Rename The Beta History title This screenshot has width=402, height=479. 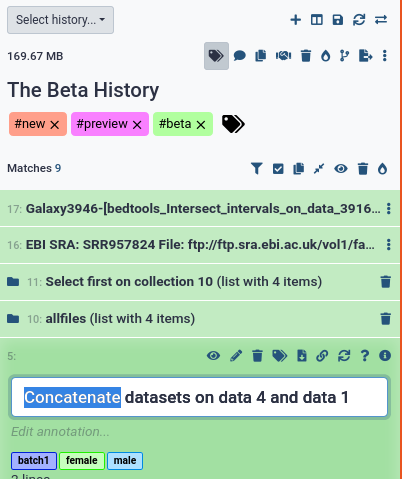[x=83, y=90]
